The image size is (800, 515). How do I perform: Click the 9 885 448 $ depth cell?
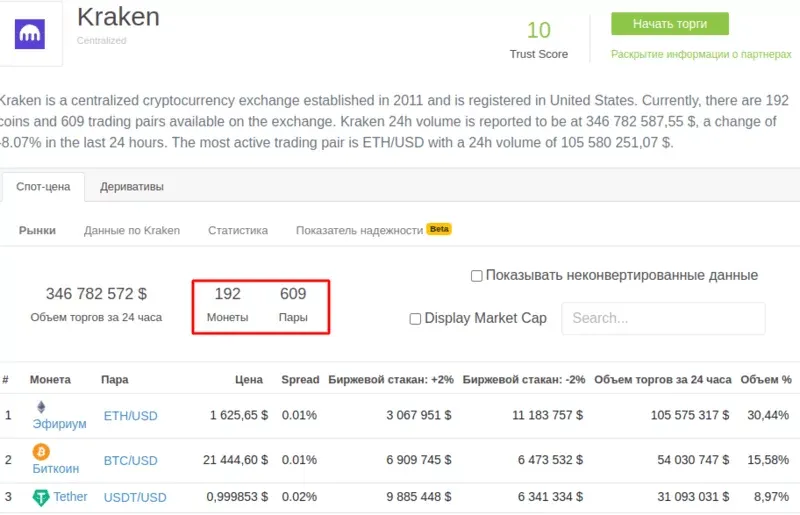[418, 497]
